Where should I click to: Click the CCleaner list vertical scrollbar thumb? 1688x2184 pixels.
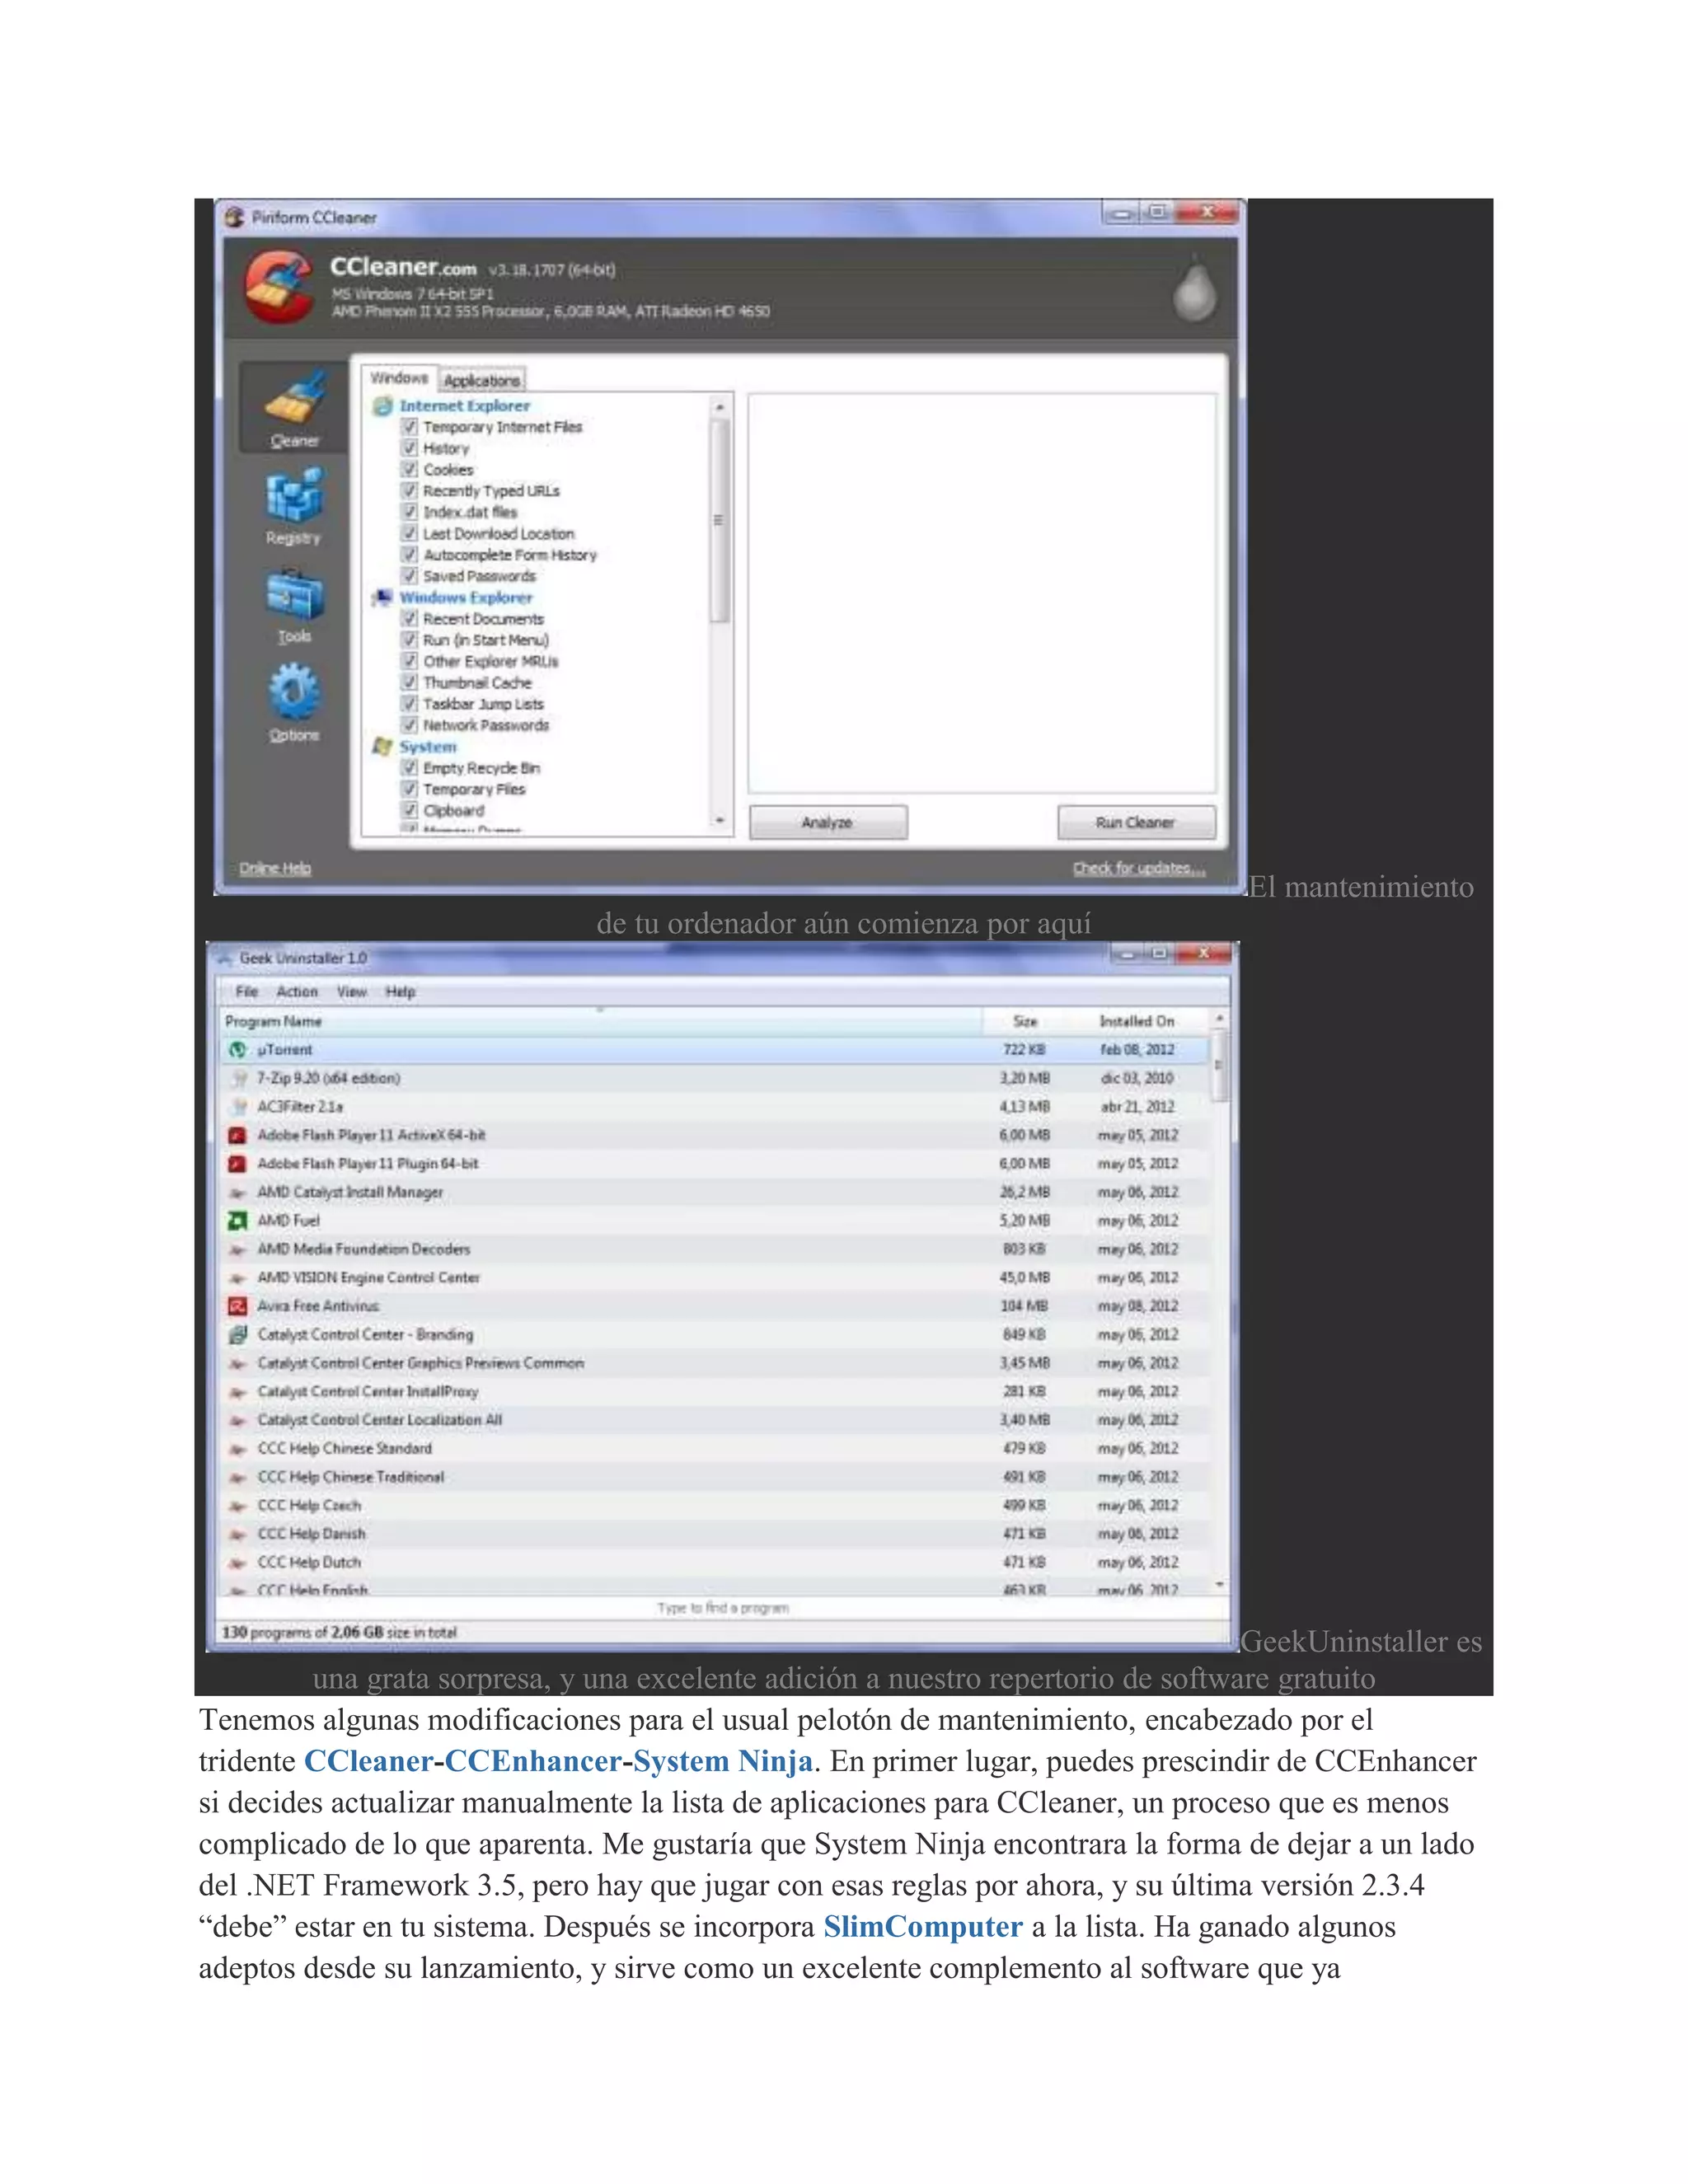tap(719, 521)
